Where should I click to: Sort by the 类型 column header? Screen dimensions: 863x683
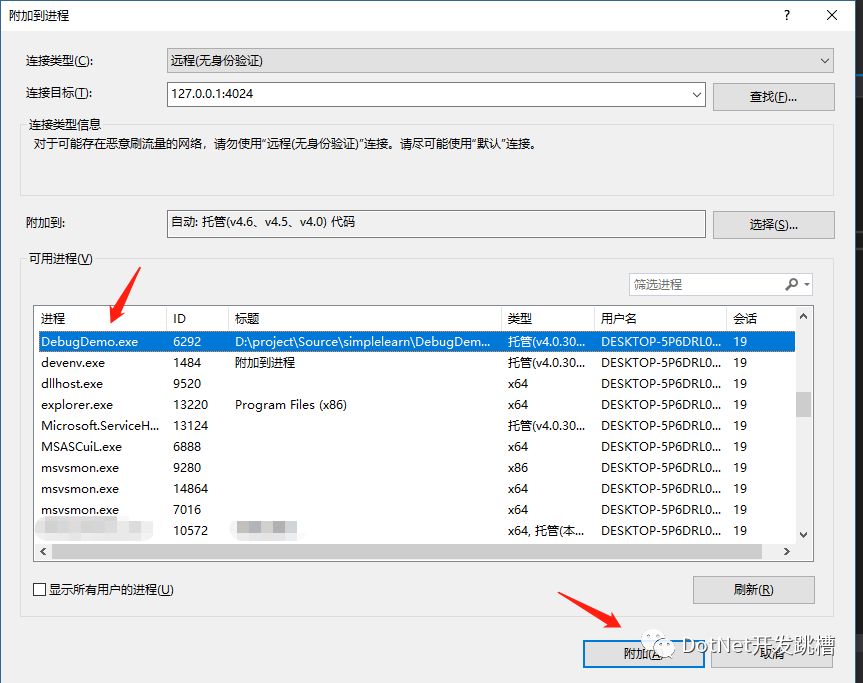548,318
